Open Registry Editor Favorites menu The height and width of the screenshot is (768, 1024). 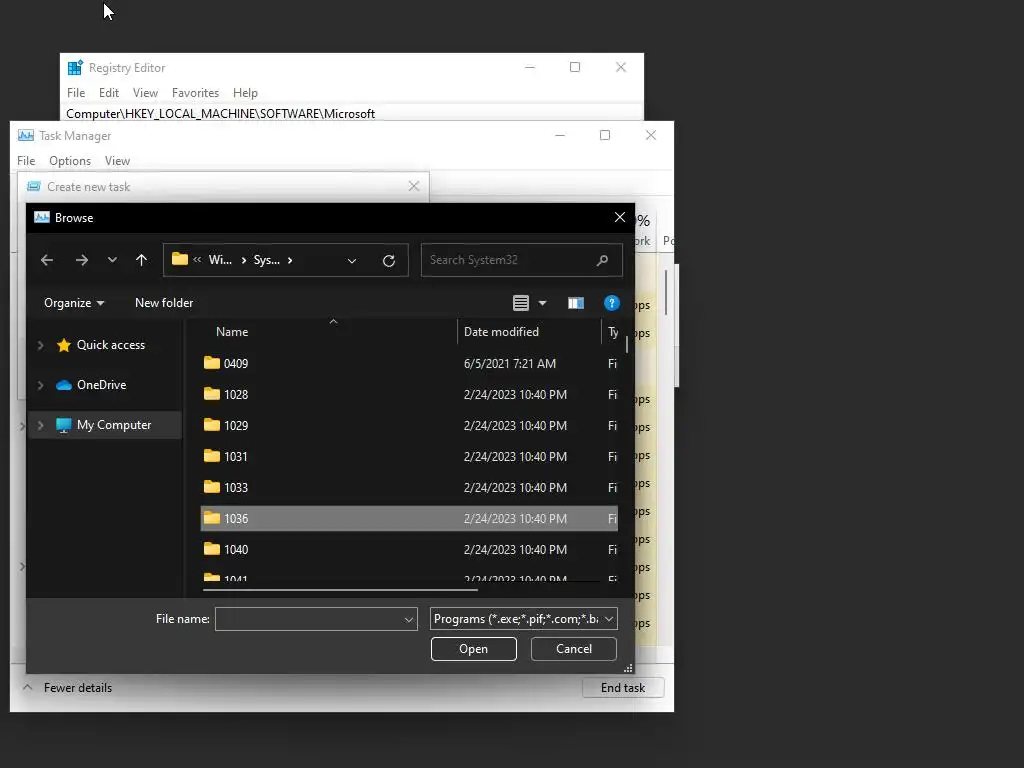pyautogui.click(x=195, y=93)
